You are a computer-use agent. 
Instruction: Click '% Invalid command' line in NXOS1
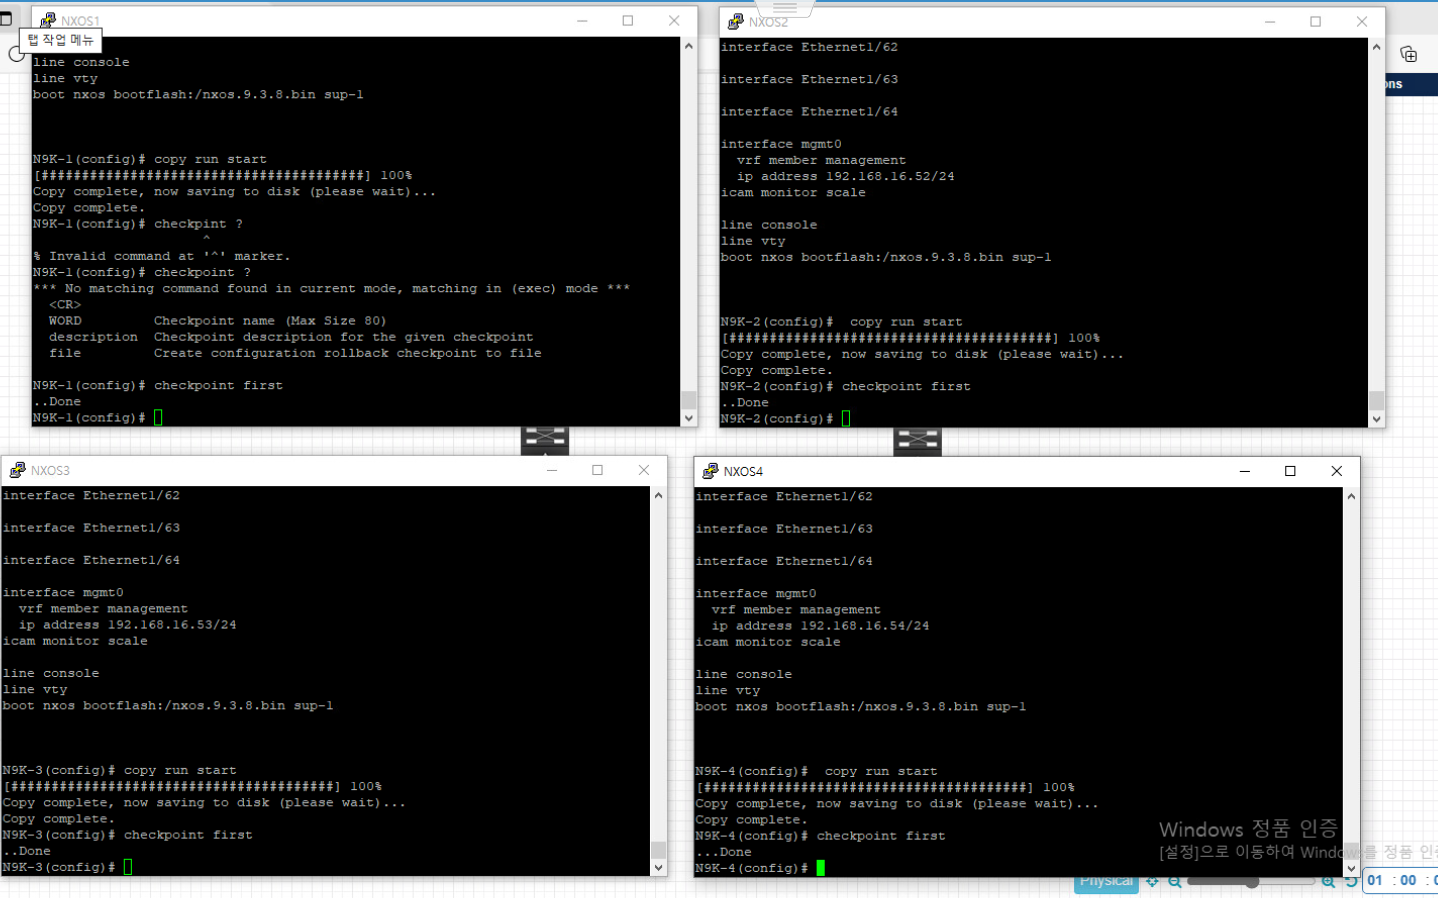tap(162, 256)
